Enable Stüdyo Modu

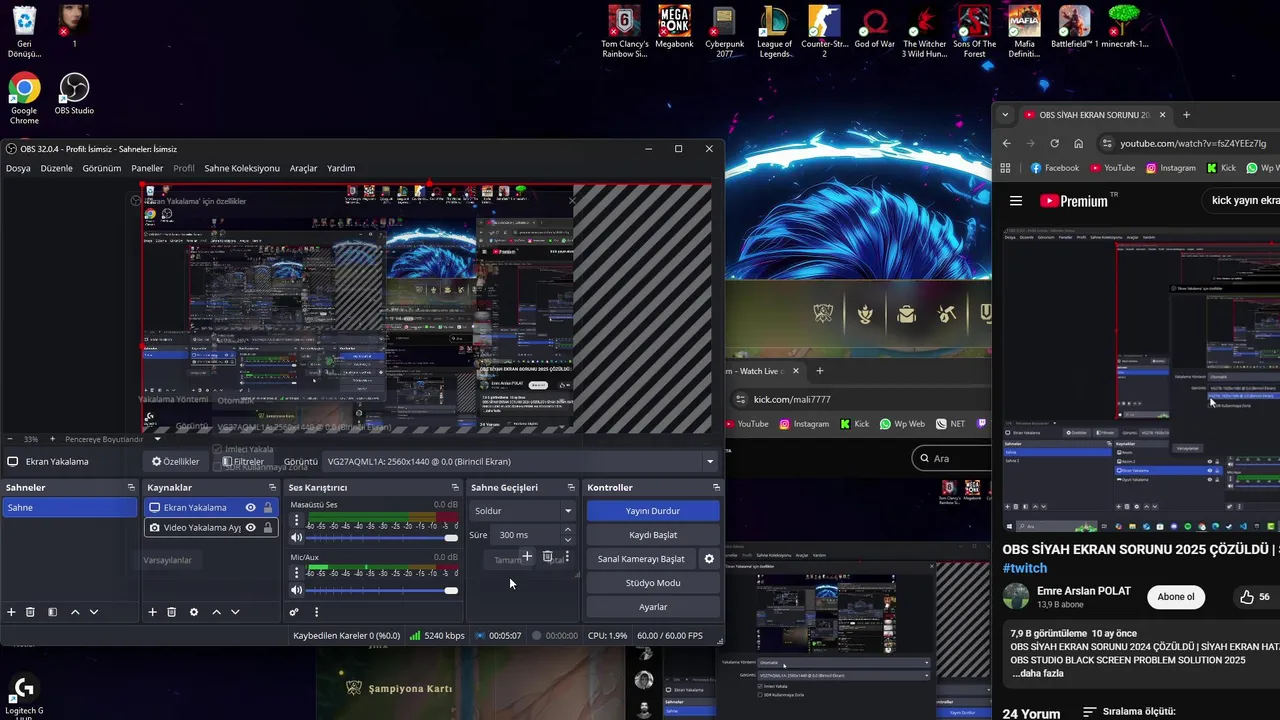(x=653, y=583)
